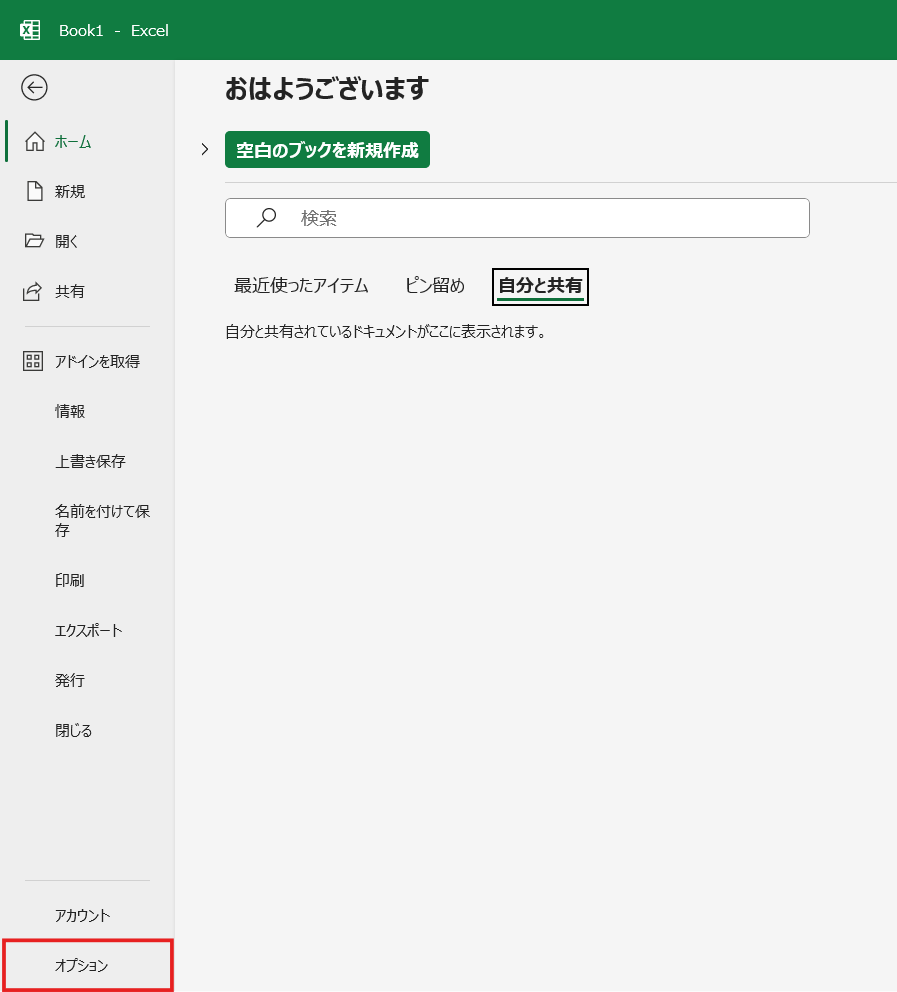This screenshot has width=897, height=992.
Task: Open the エクスポート menu item
Action: 88,630
